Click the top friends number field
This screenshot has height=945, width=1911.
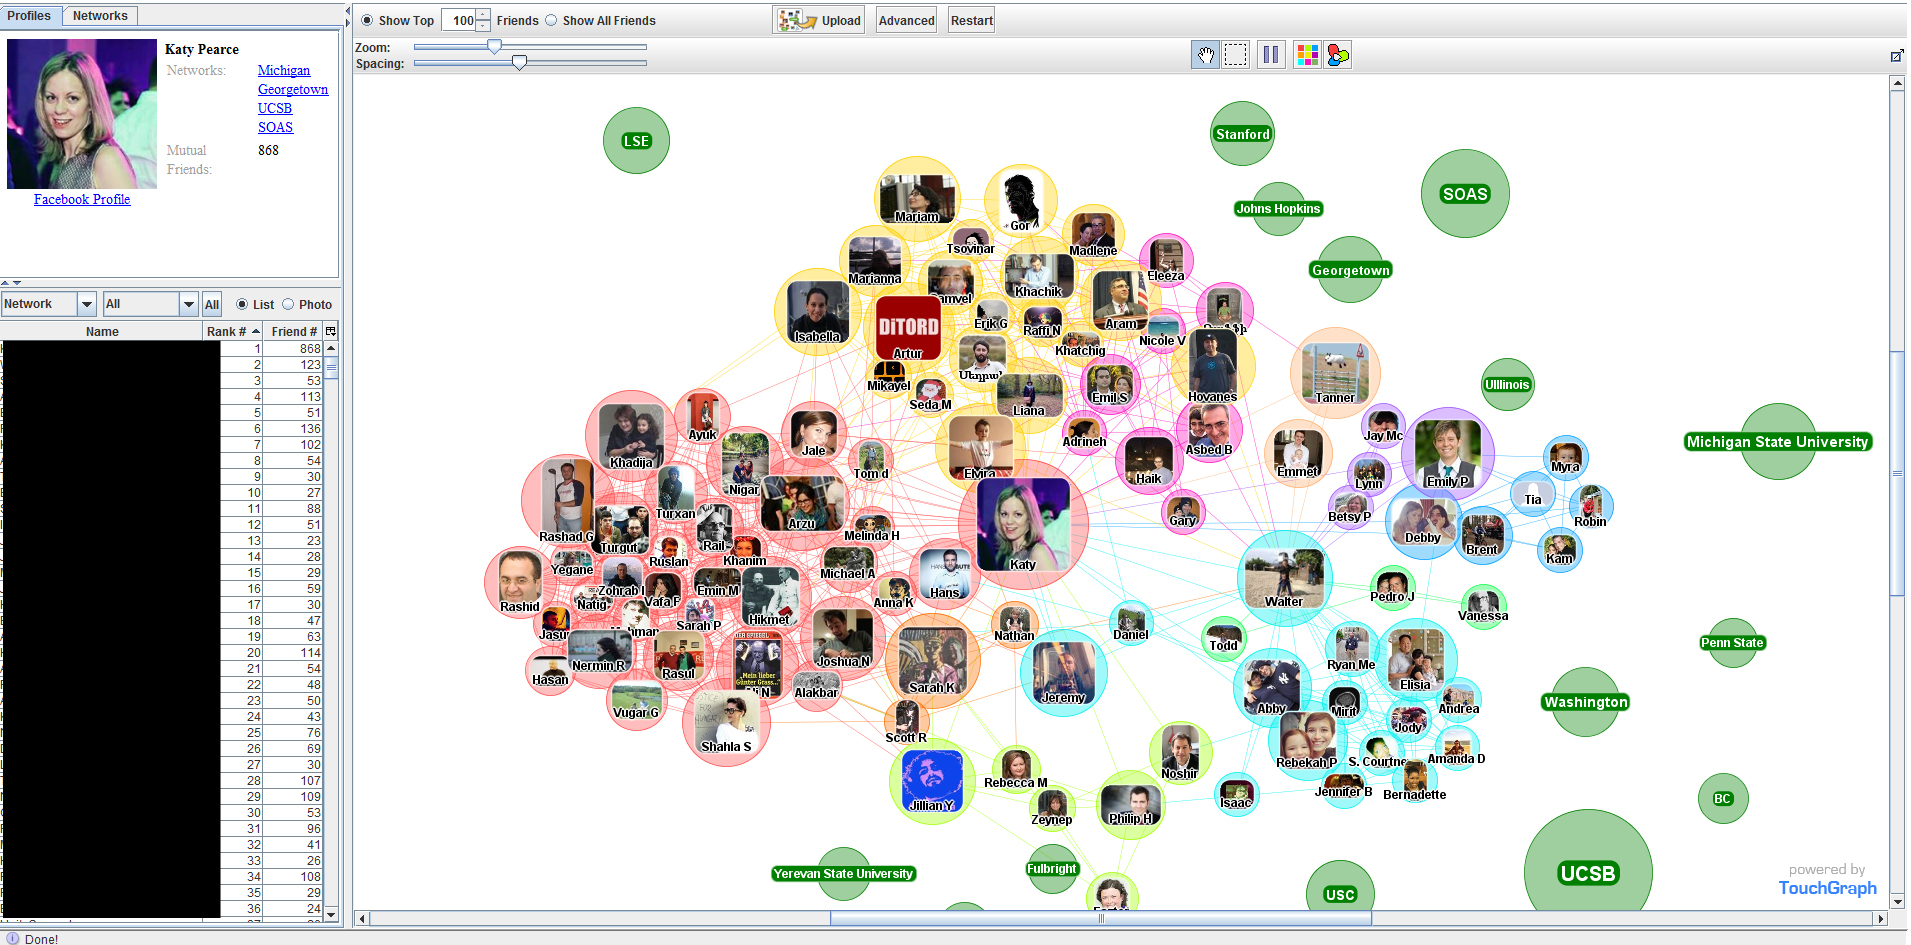coord(459,20)
